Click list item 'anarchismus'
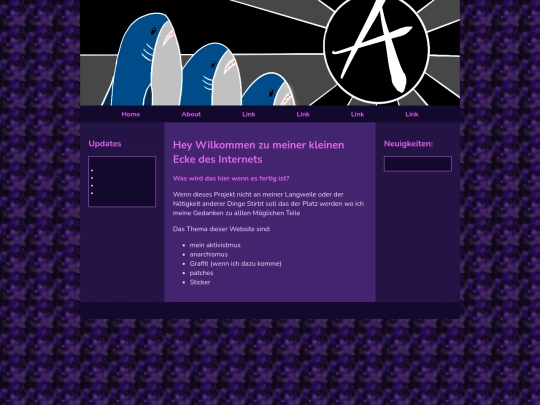The width and height of the screenshot is (540, 405). [x=209, y=255]
